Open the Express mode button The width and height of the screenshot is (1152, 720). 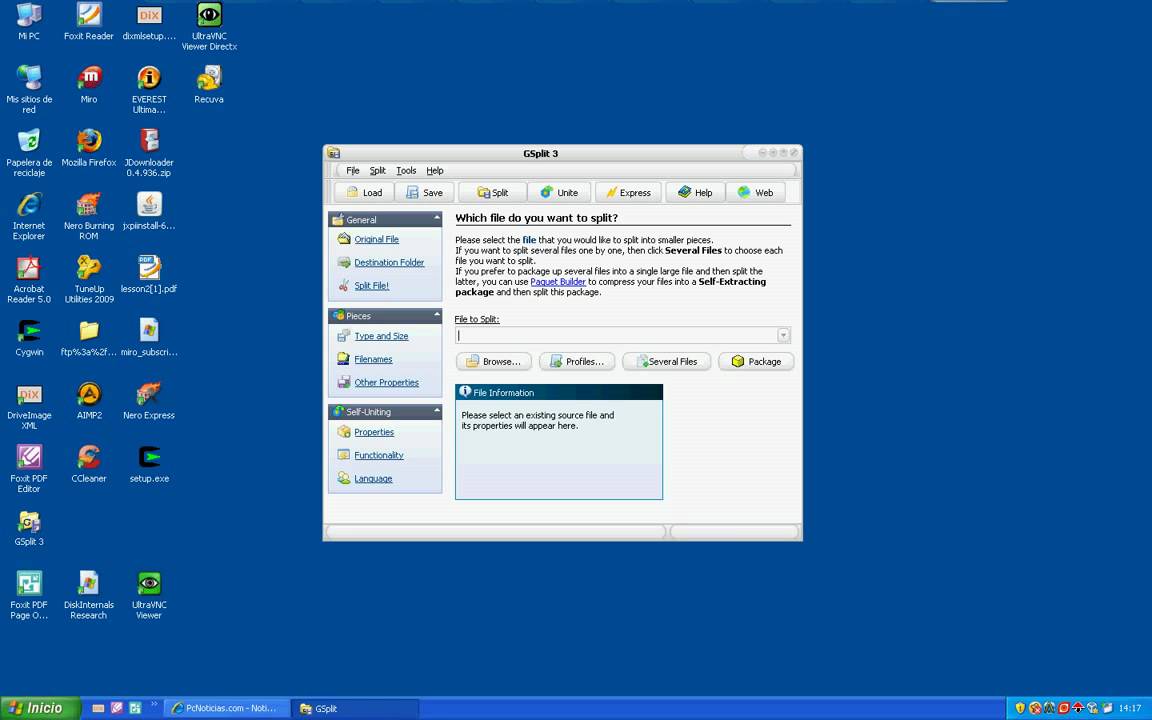click(x=628, y=192)
